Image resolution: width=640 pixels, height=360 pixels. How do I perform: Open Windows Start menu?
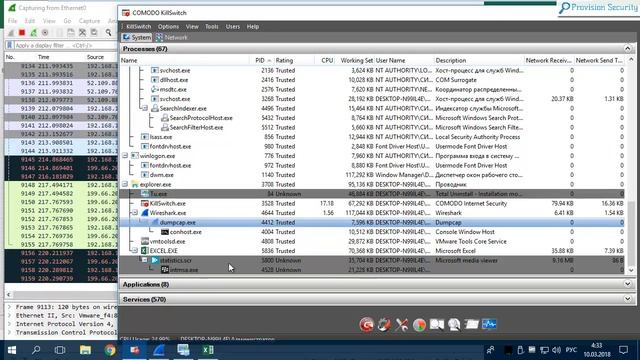coord(12,350)
